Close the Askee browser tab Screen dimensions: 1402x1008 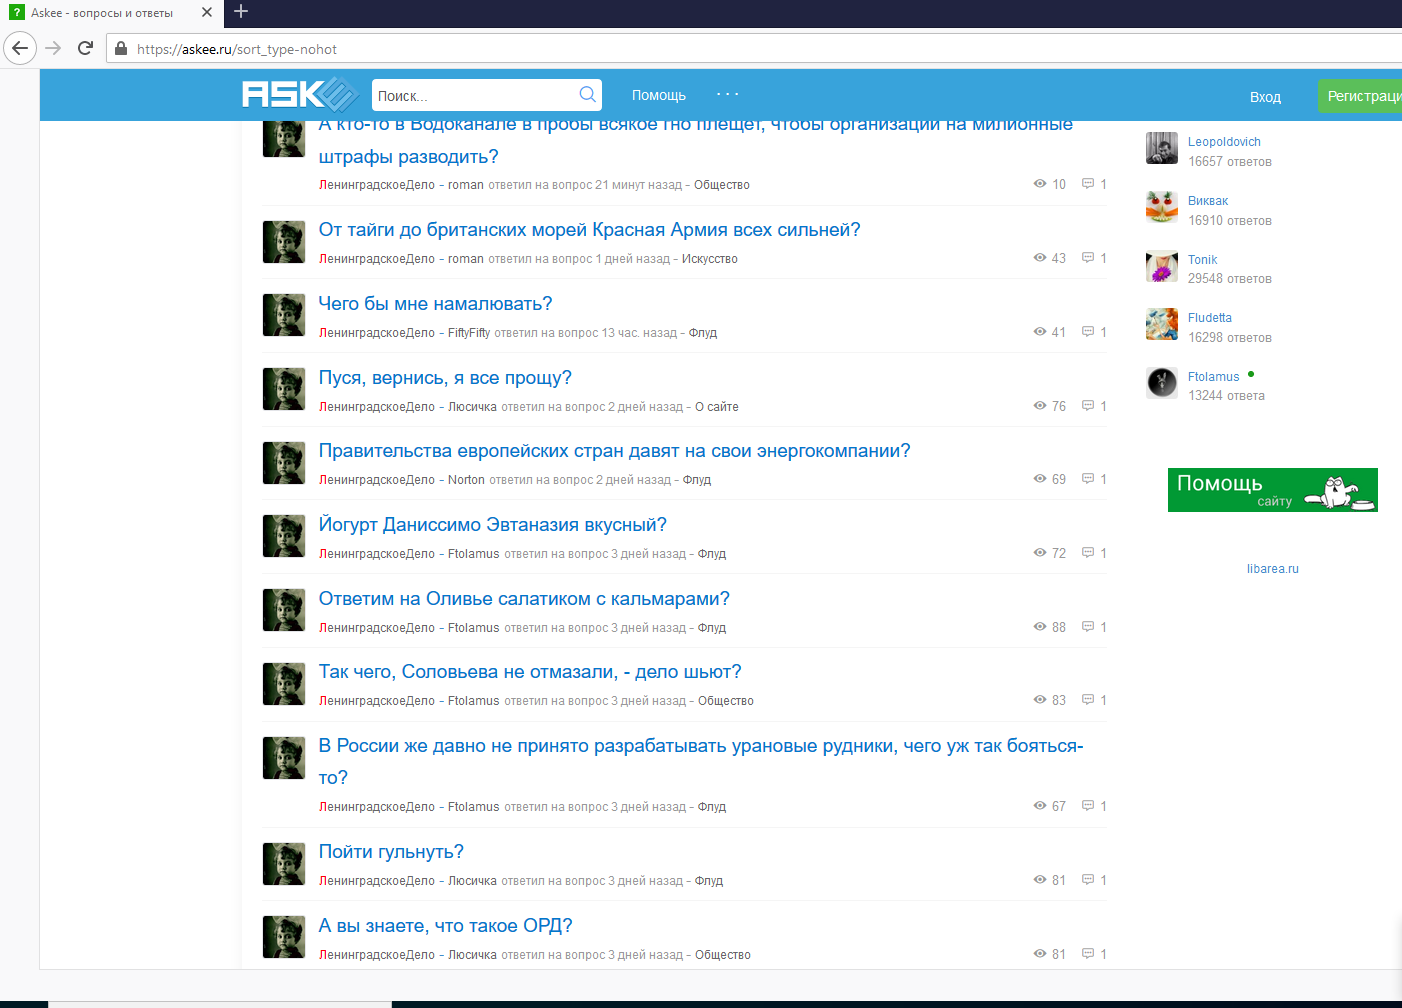206,13
